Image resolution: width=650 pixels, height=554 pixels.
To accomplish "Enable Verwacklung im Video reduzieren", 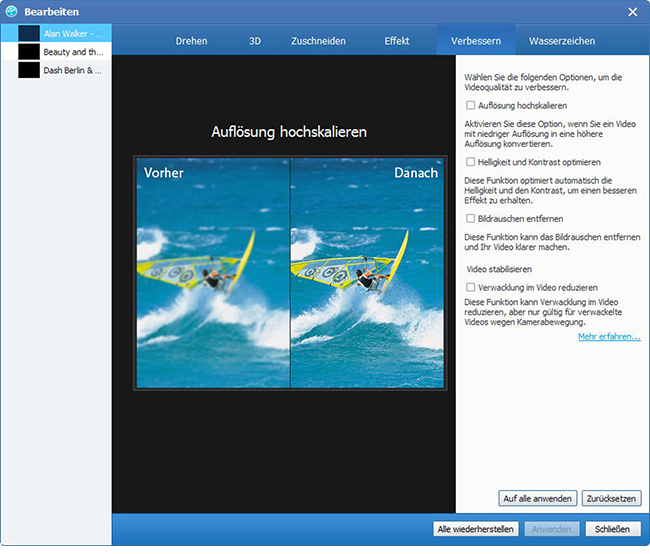I will [x=471, y=287].
